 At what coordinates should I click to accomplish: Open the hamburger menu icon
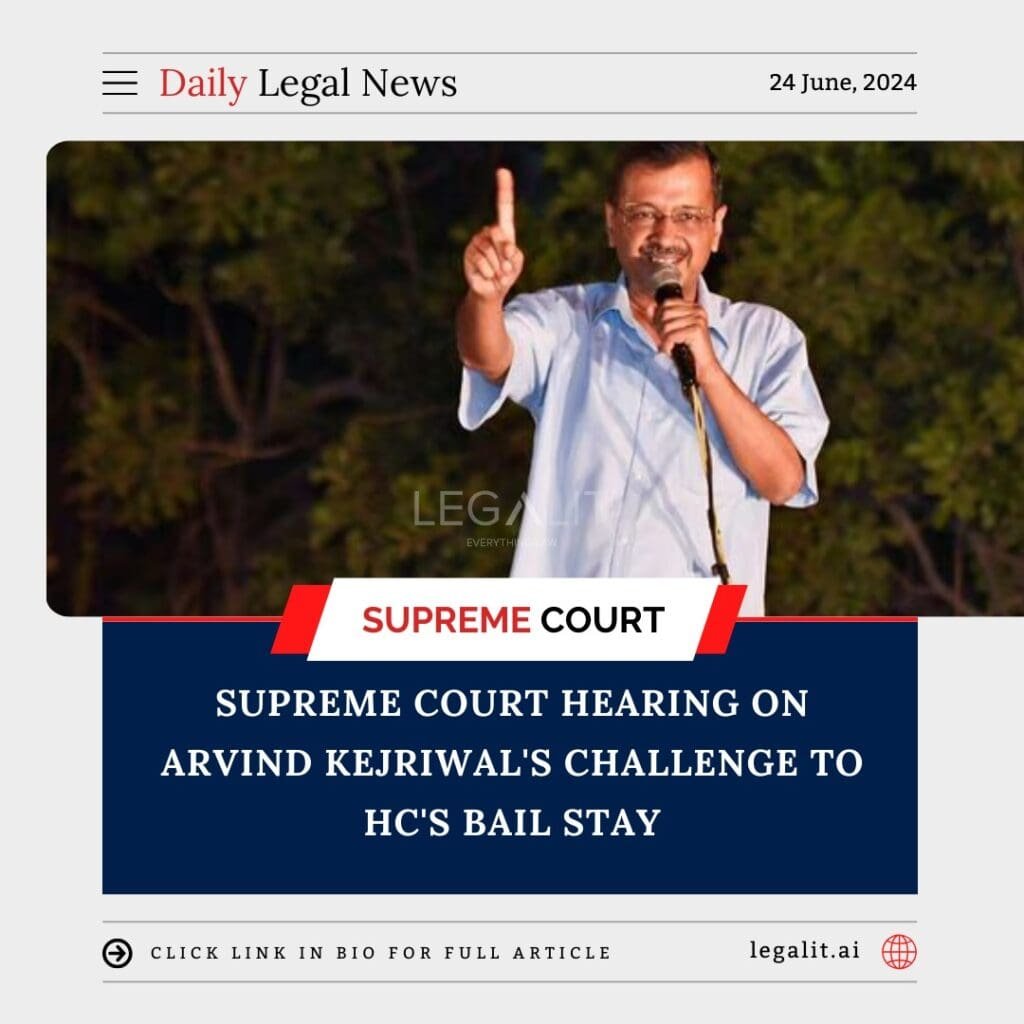(120, 83)
